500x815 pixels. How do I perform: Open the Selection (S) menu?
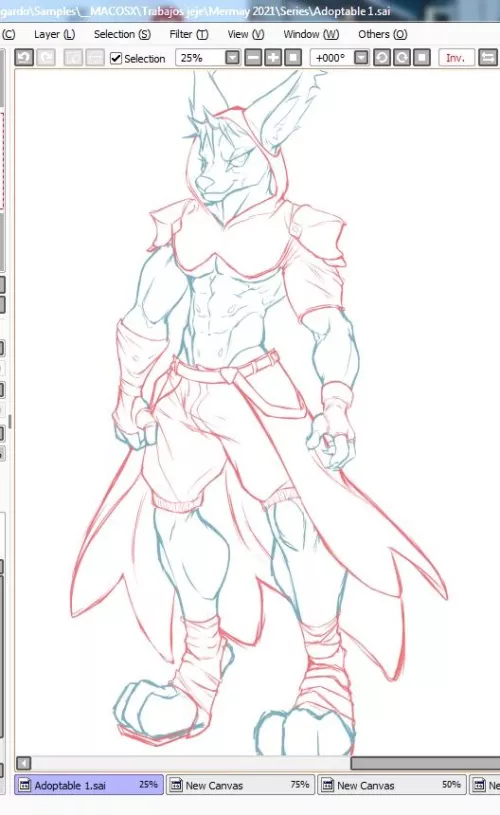pyautogui.click(x=122, y=34)
